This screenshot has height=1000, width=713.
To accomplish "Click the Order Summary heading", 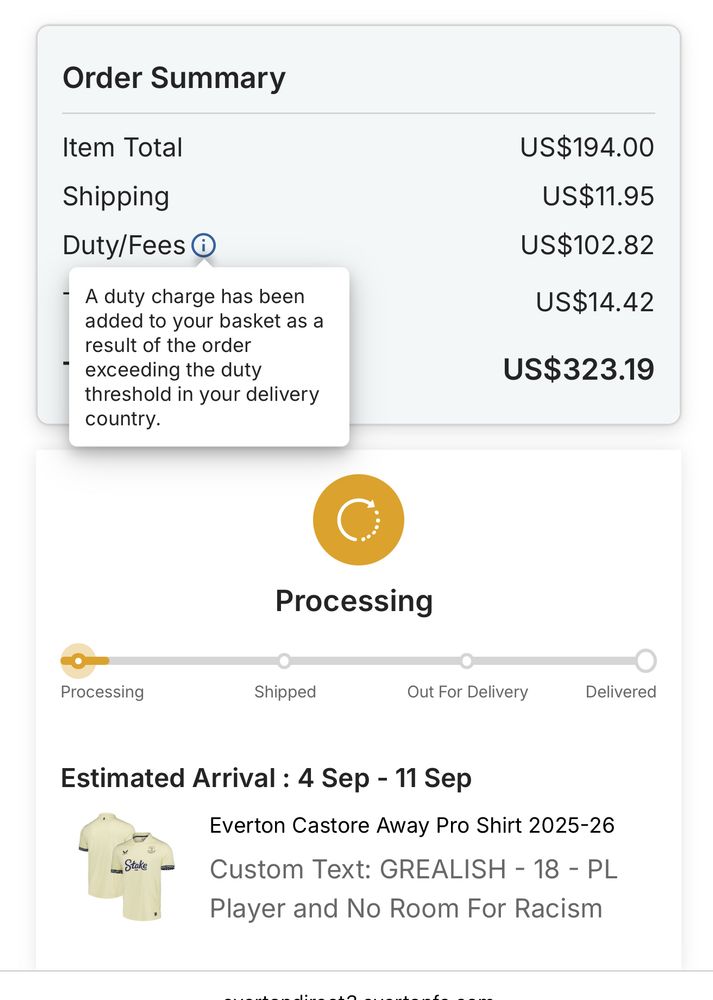I will [174, 78].
